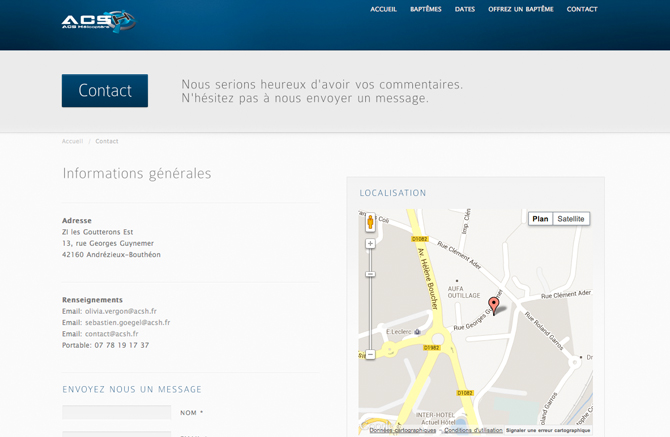Click the red location marker on map
The image size is (670, 437).
point(493,305)
